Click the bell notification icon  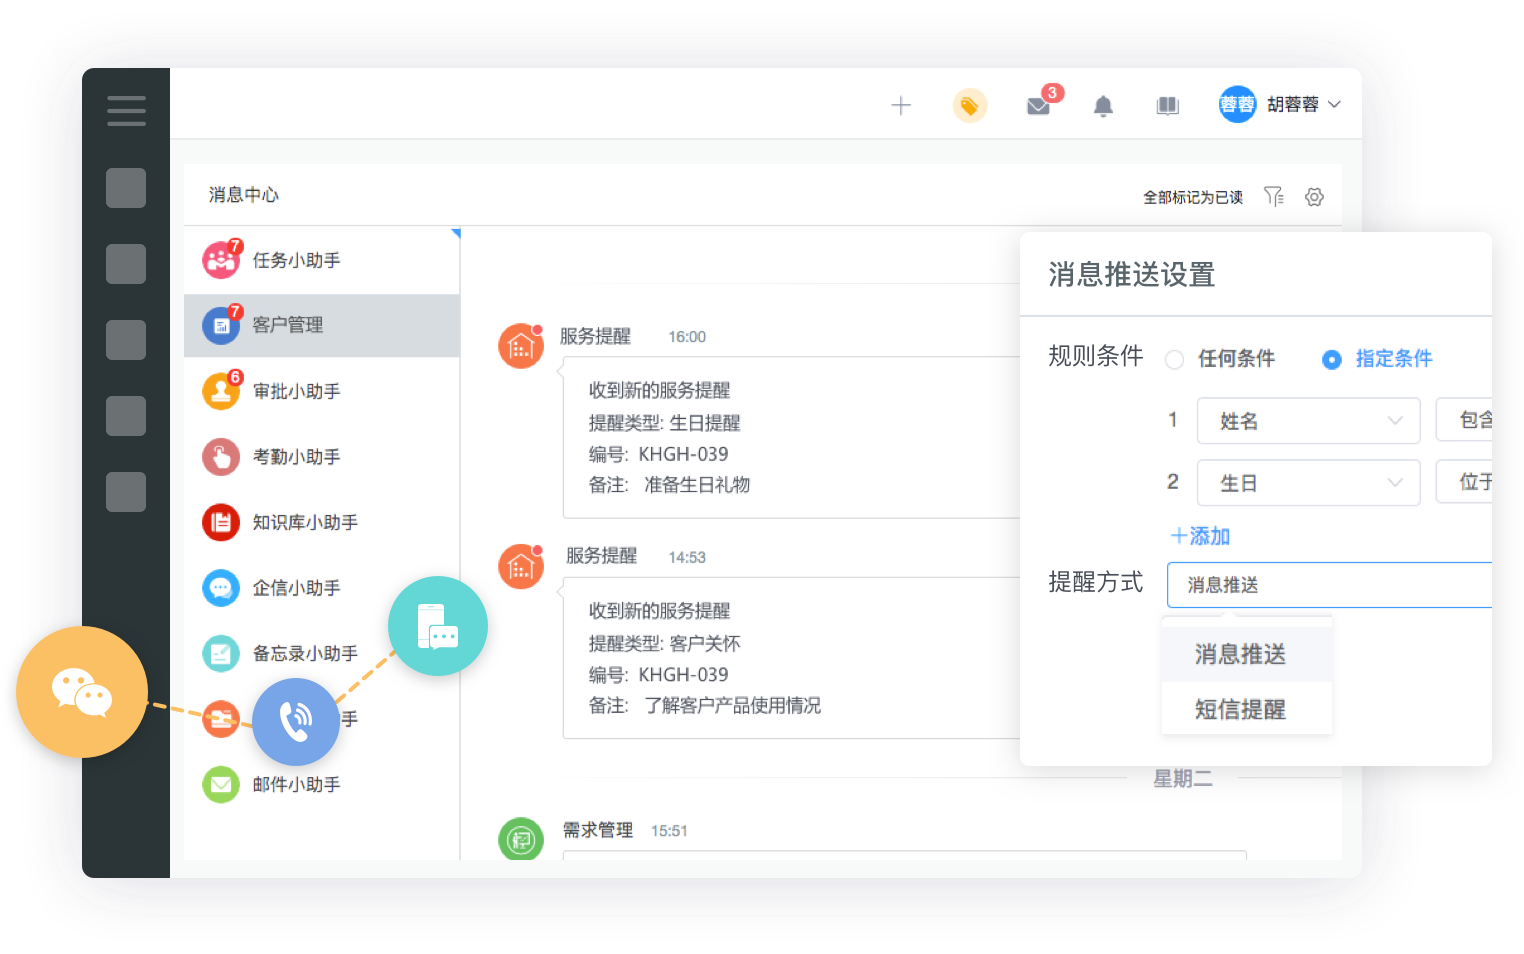click(x=1103, y=105)
